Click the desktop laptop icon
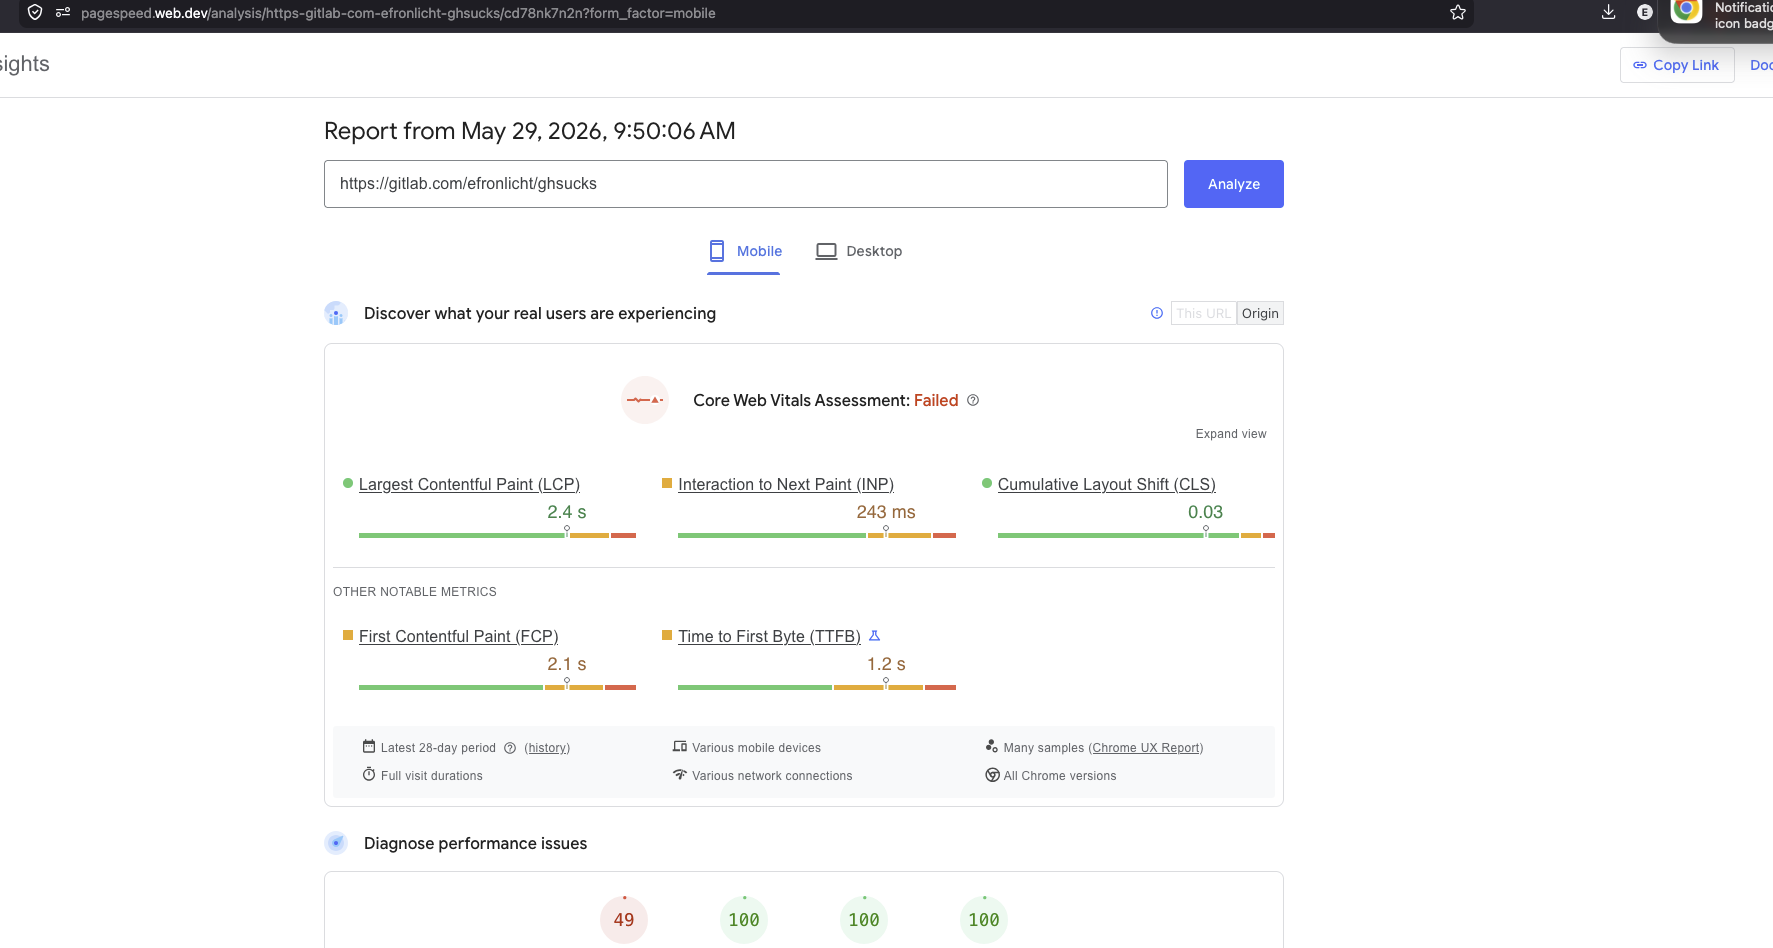Viewport: 1773px width, 948px height. pyautogui.click(x=826, y=251)
